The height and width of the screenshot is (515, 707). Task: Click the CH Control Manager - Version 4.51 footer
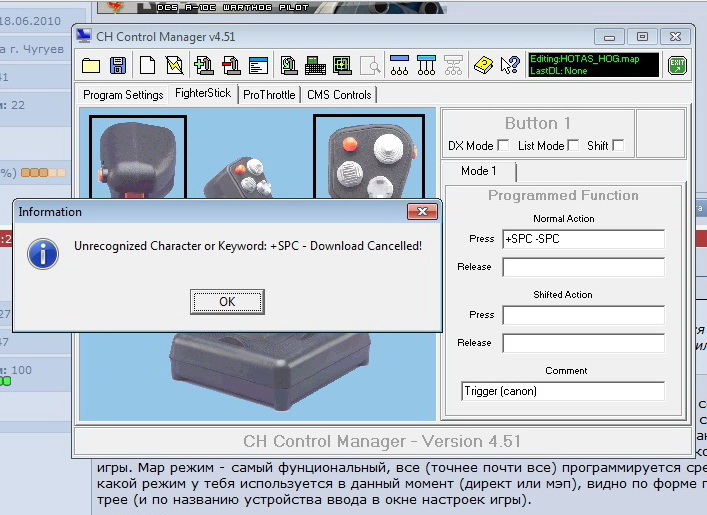pos(382,441)
